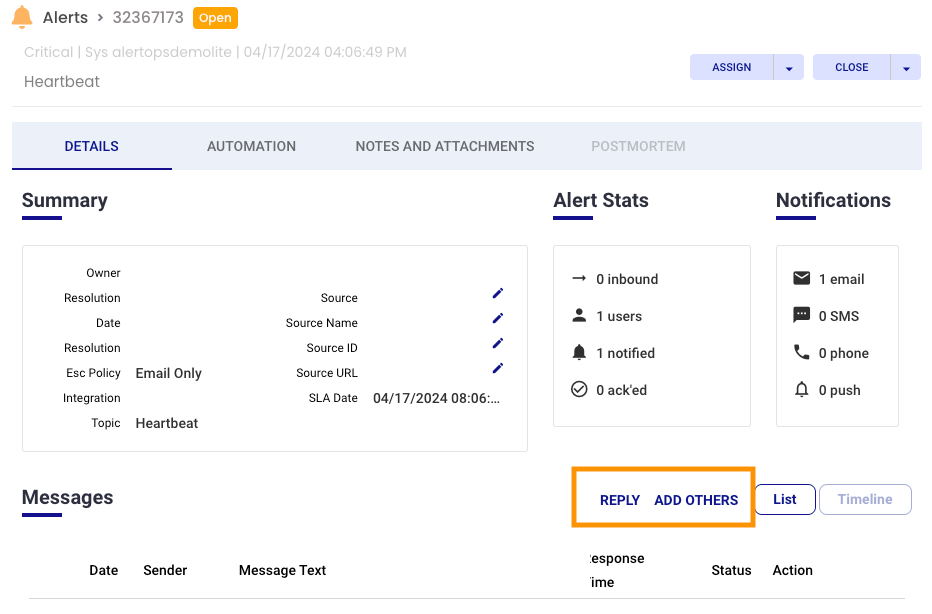
Task: Edit Source Name with pencil icon
Action: point(498,318)
